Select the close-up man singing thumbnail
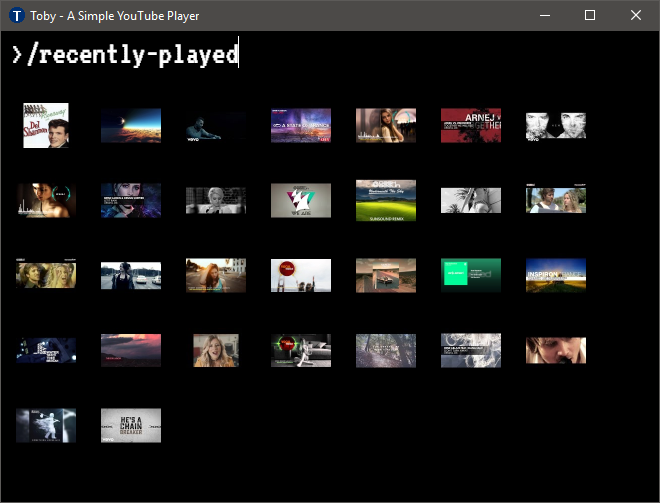This screenshot has width=660, height=503. click(x=556, y=350)
